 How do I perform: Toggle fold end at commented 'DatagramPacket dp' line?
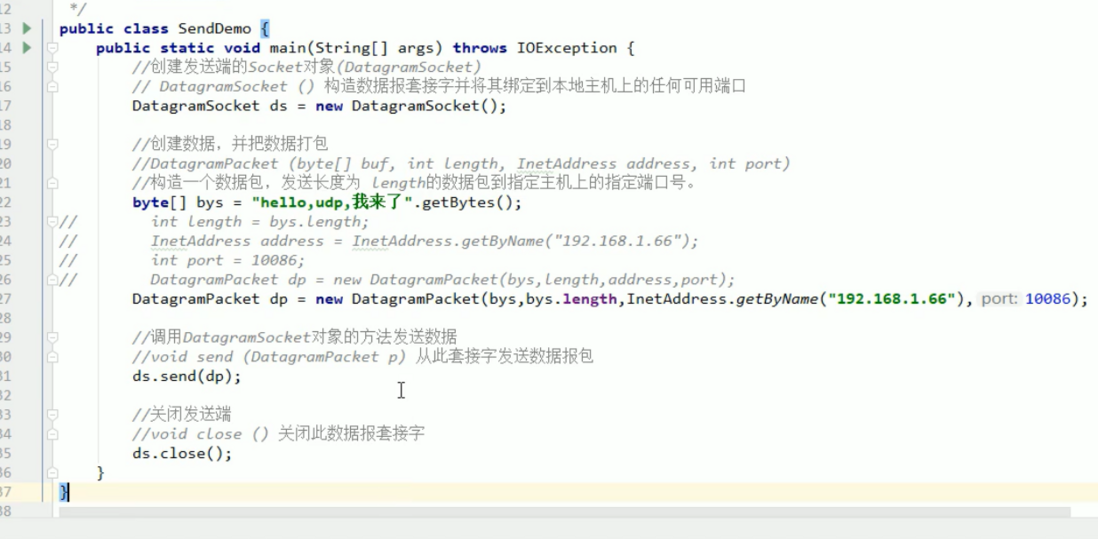click(x=53, y=280)
